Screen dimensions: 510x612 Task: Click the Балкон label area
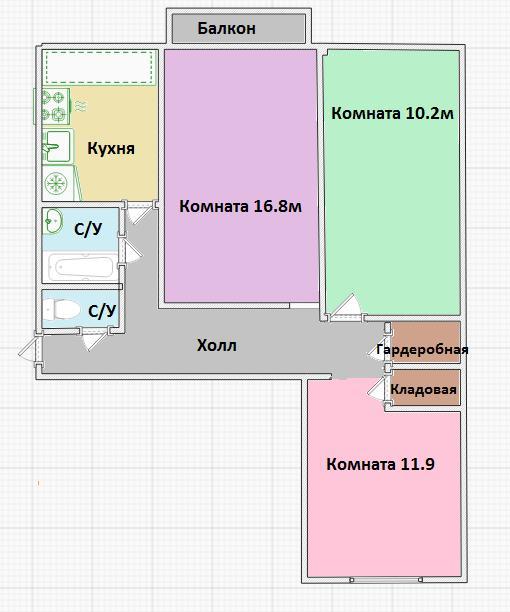pyautogui.click(x=238, y=28)
